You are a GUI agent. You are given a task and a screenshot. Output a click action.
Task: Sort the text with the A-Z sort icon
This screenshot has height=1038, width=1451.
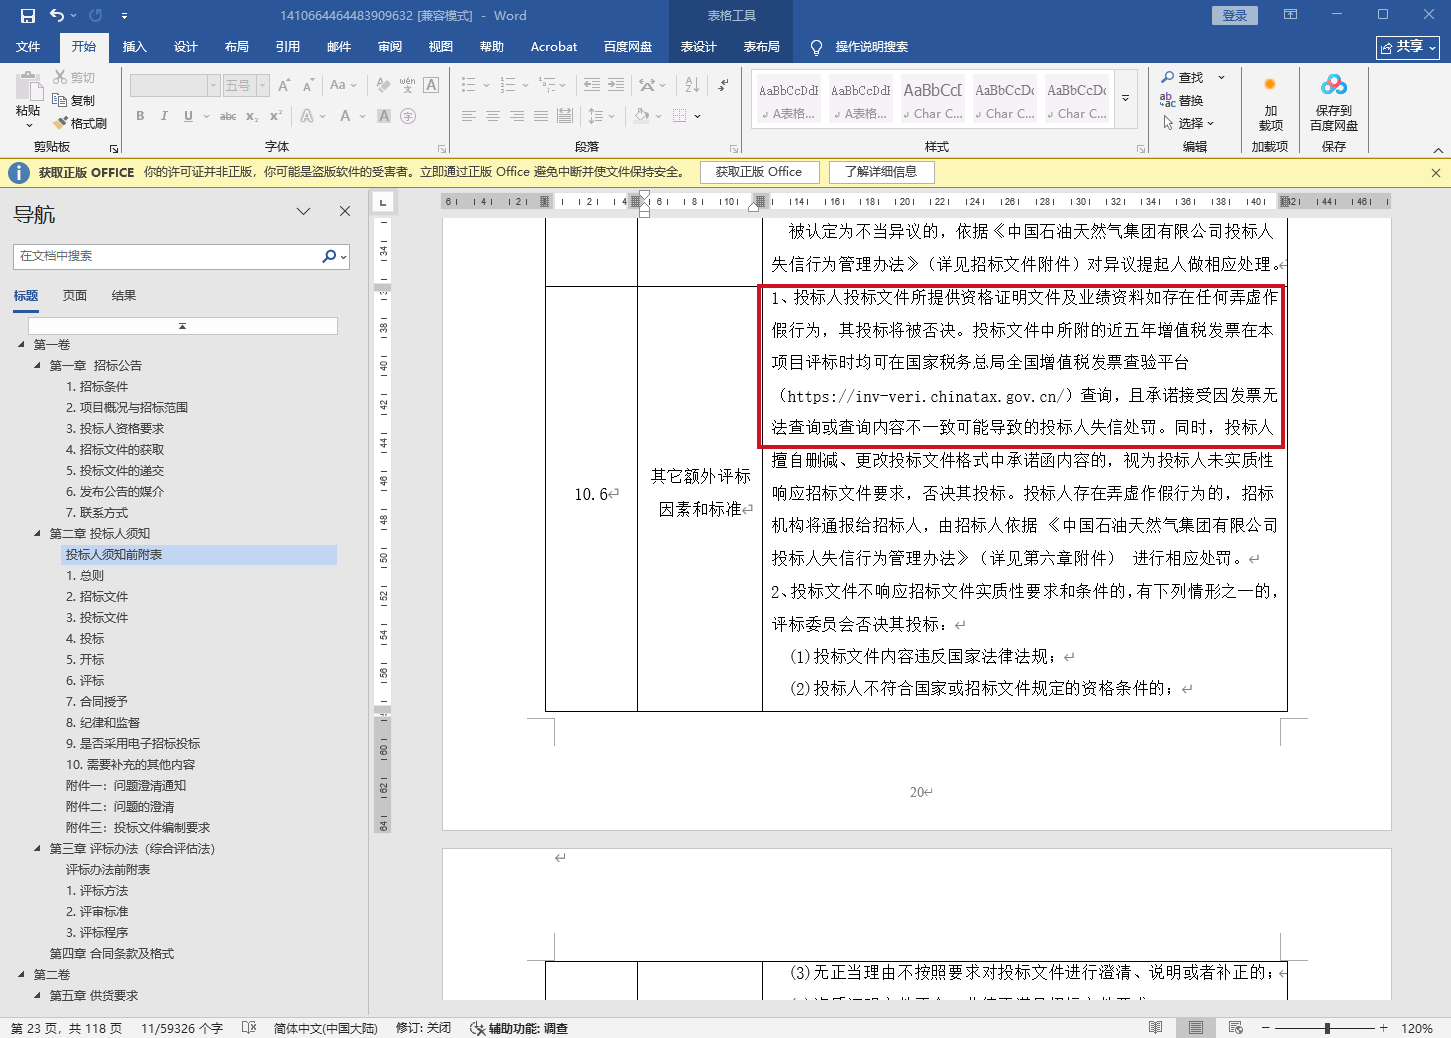click(691, 85)
